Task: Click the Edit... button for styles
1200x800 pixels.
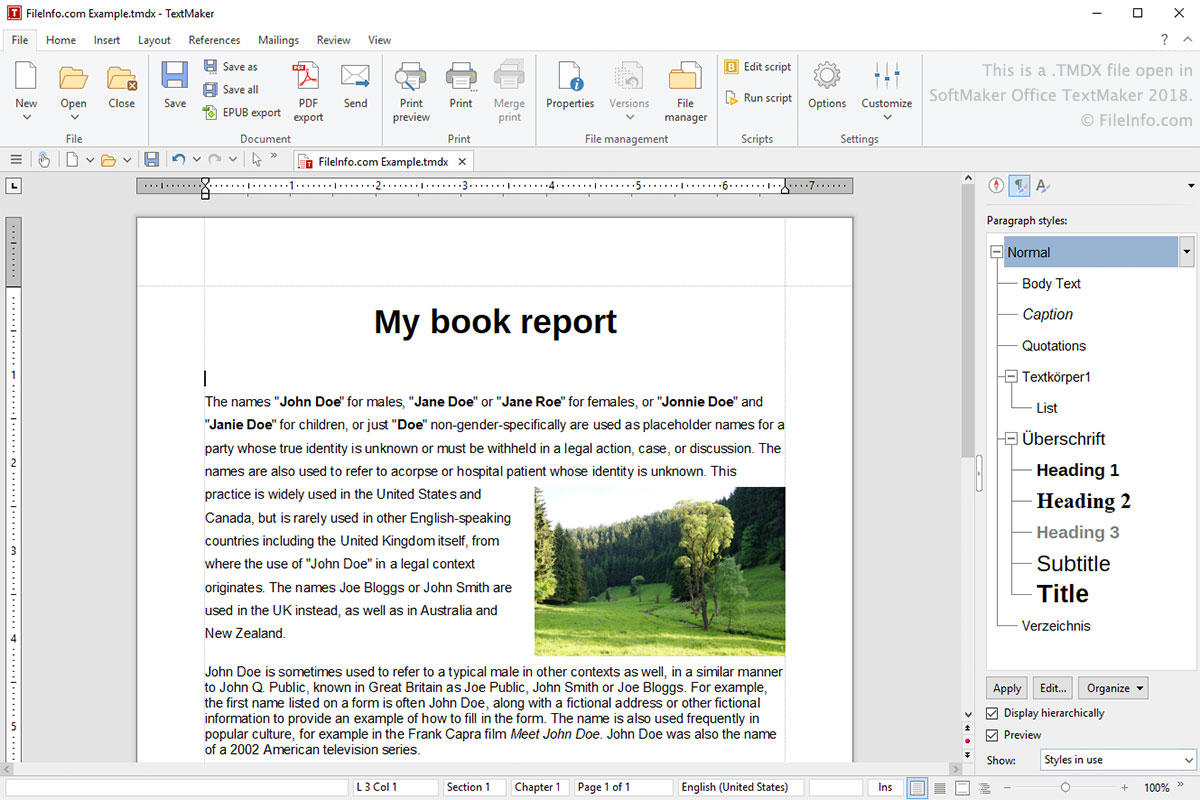Action: pos(1052,688)
